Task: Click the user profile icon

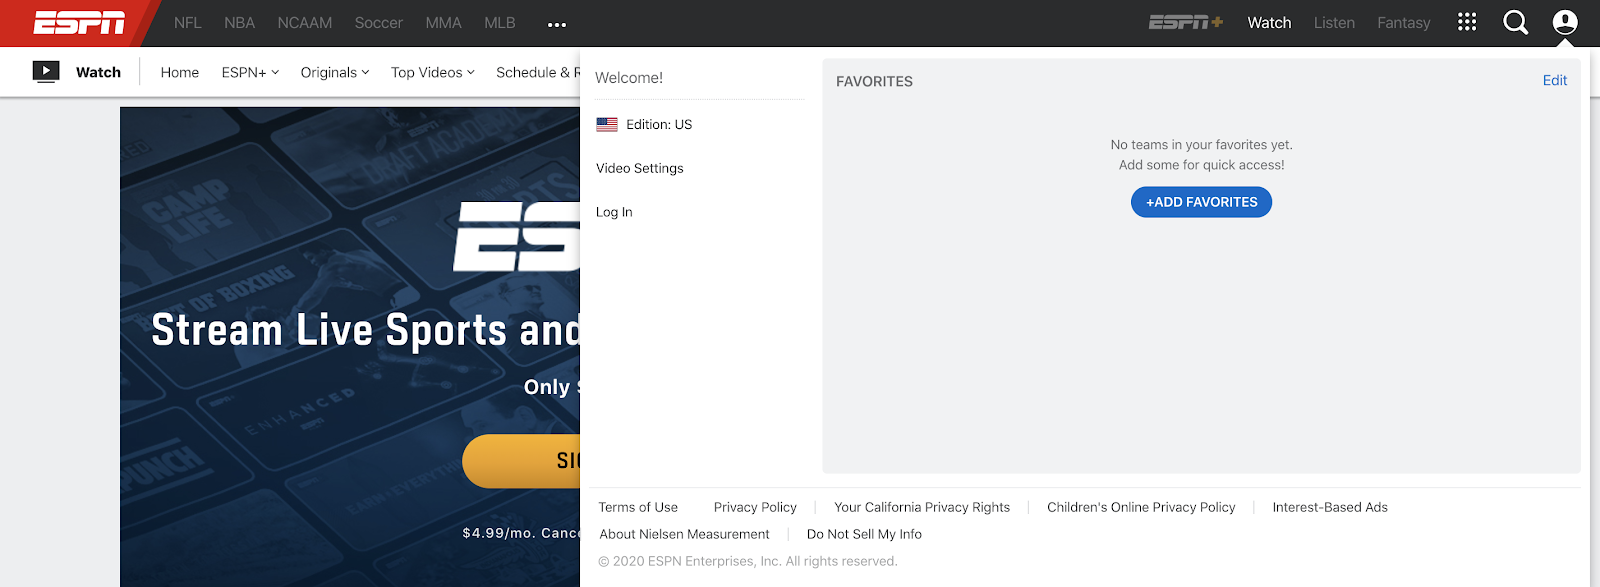Action: point(1565,22)
